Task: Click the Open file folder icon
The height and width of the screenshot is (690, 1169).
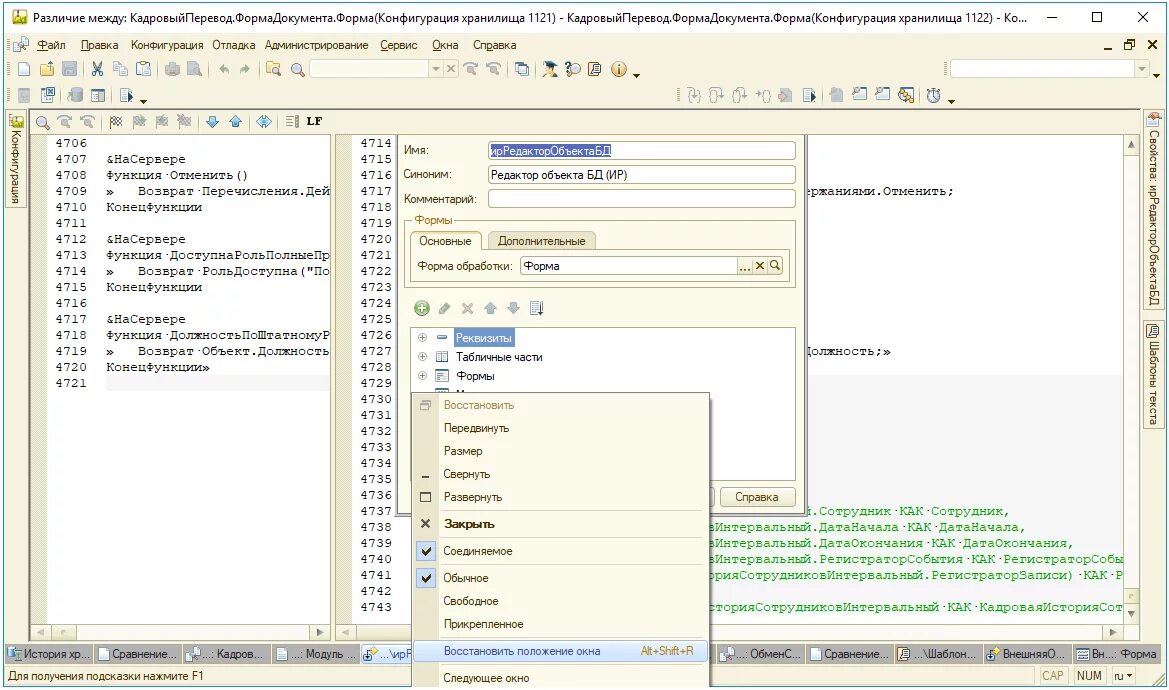Action: [47, 69]
